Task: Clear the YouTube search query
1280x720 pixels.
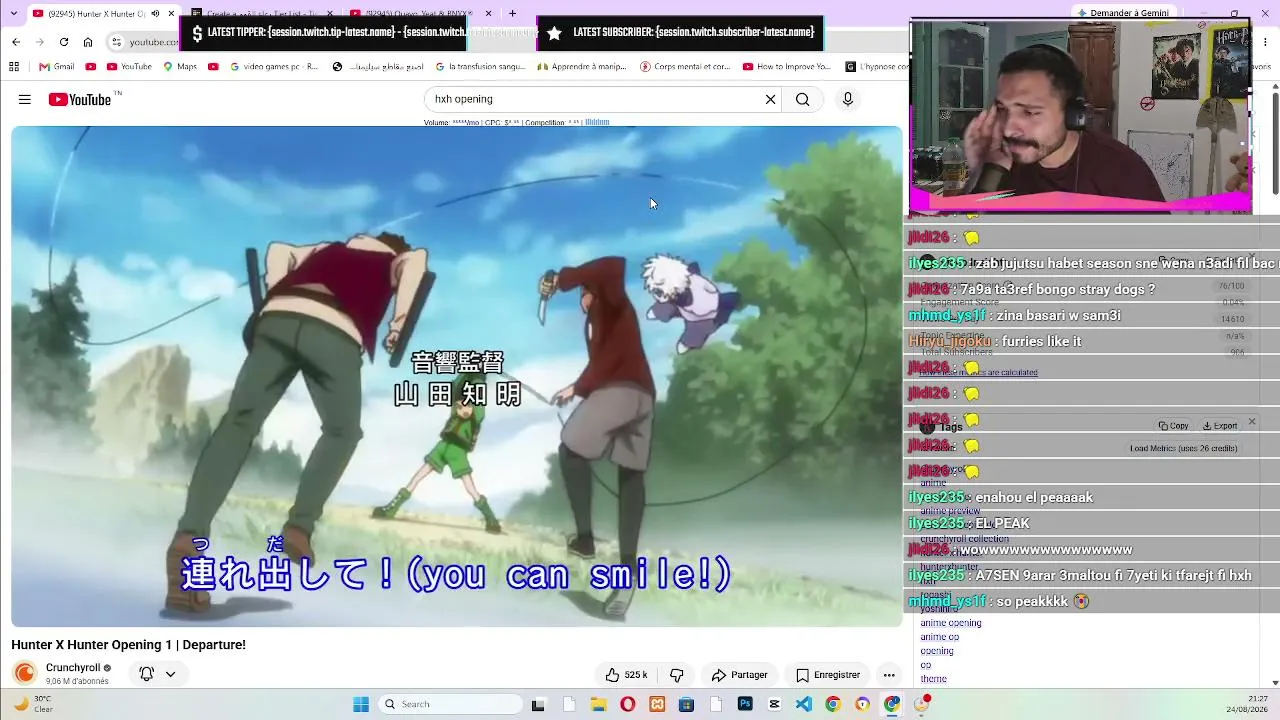Action: (x=770, y=99)
